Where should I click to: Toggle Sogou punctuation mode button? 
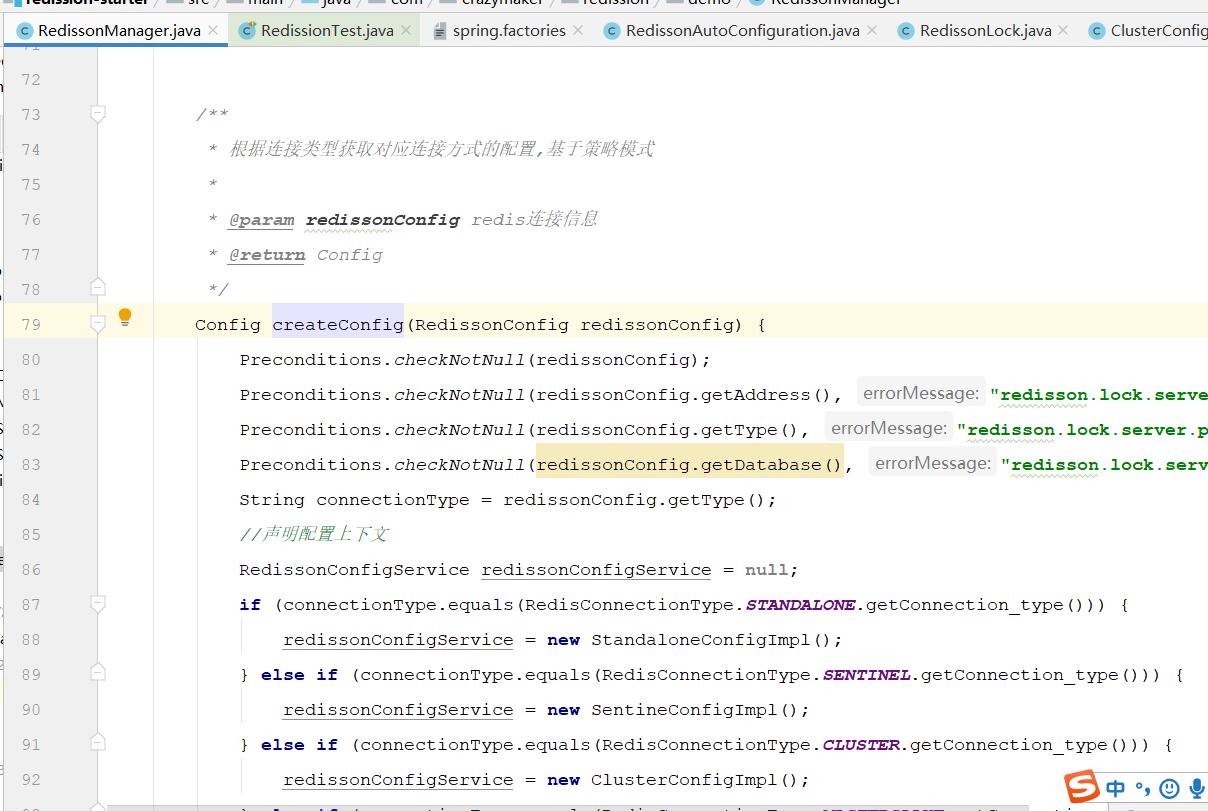point(1142,788)
